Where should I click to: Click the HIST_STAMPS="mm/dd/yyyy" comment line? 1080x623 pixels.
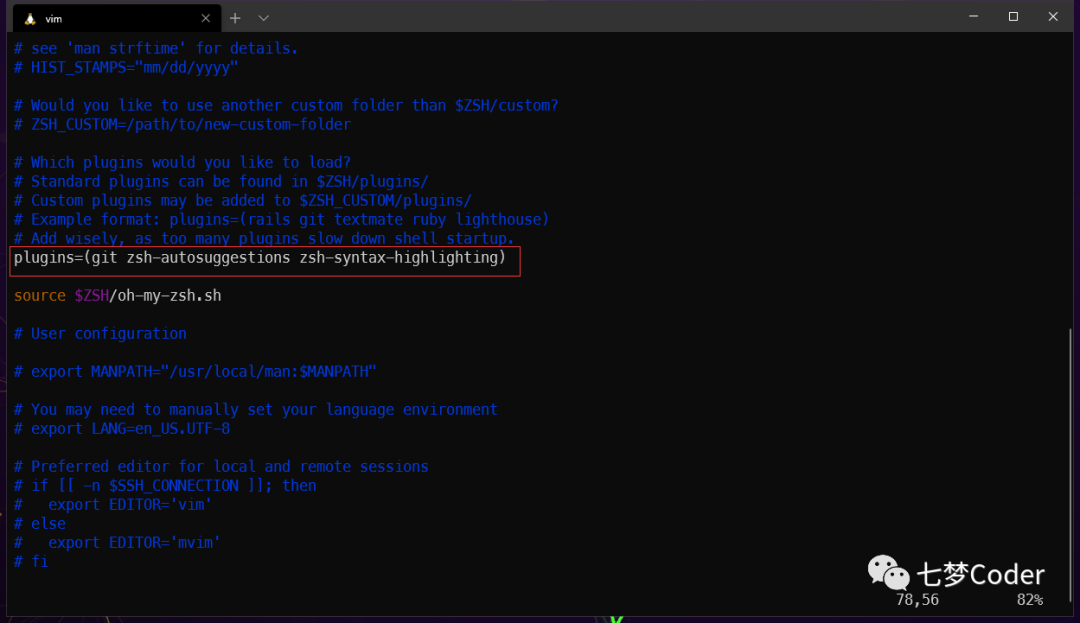coord(125,67)
